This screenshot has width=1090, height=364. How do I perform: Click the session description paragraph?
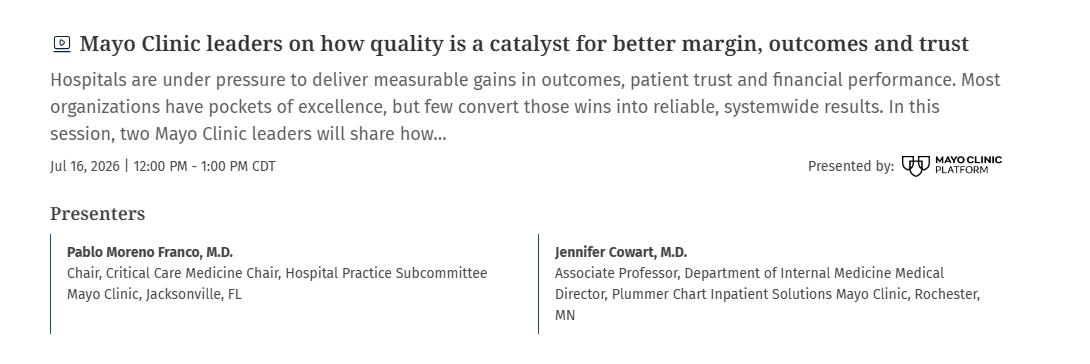[525, 107]
